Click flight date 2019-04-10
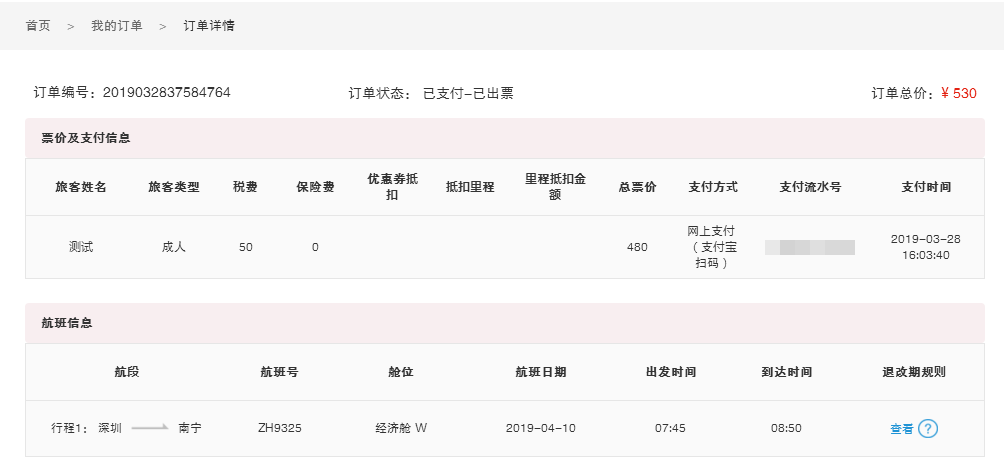 tap(541, 428)
